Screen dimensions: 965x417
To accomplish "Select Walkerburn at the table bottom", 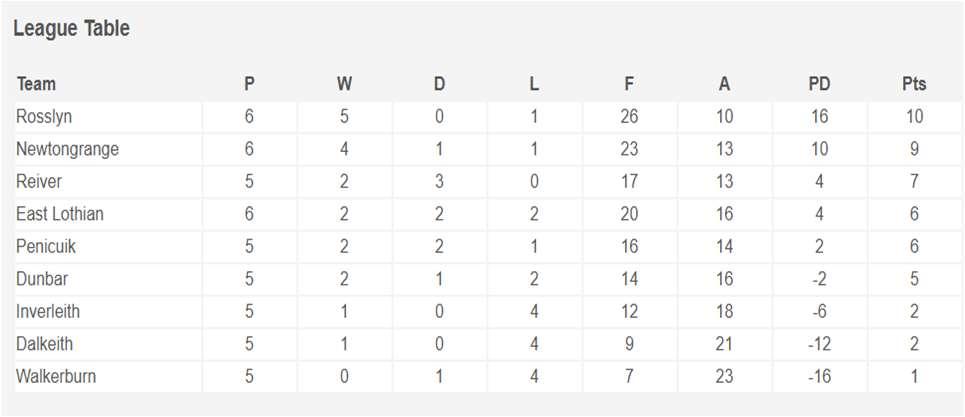I will [x=56, y=377].
